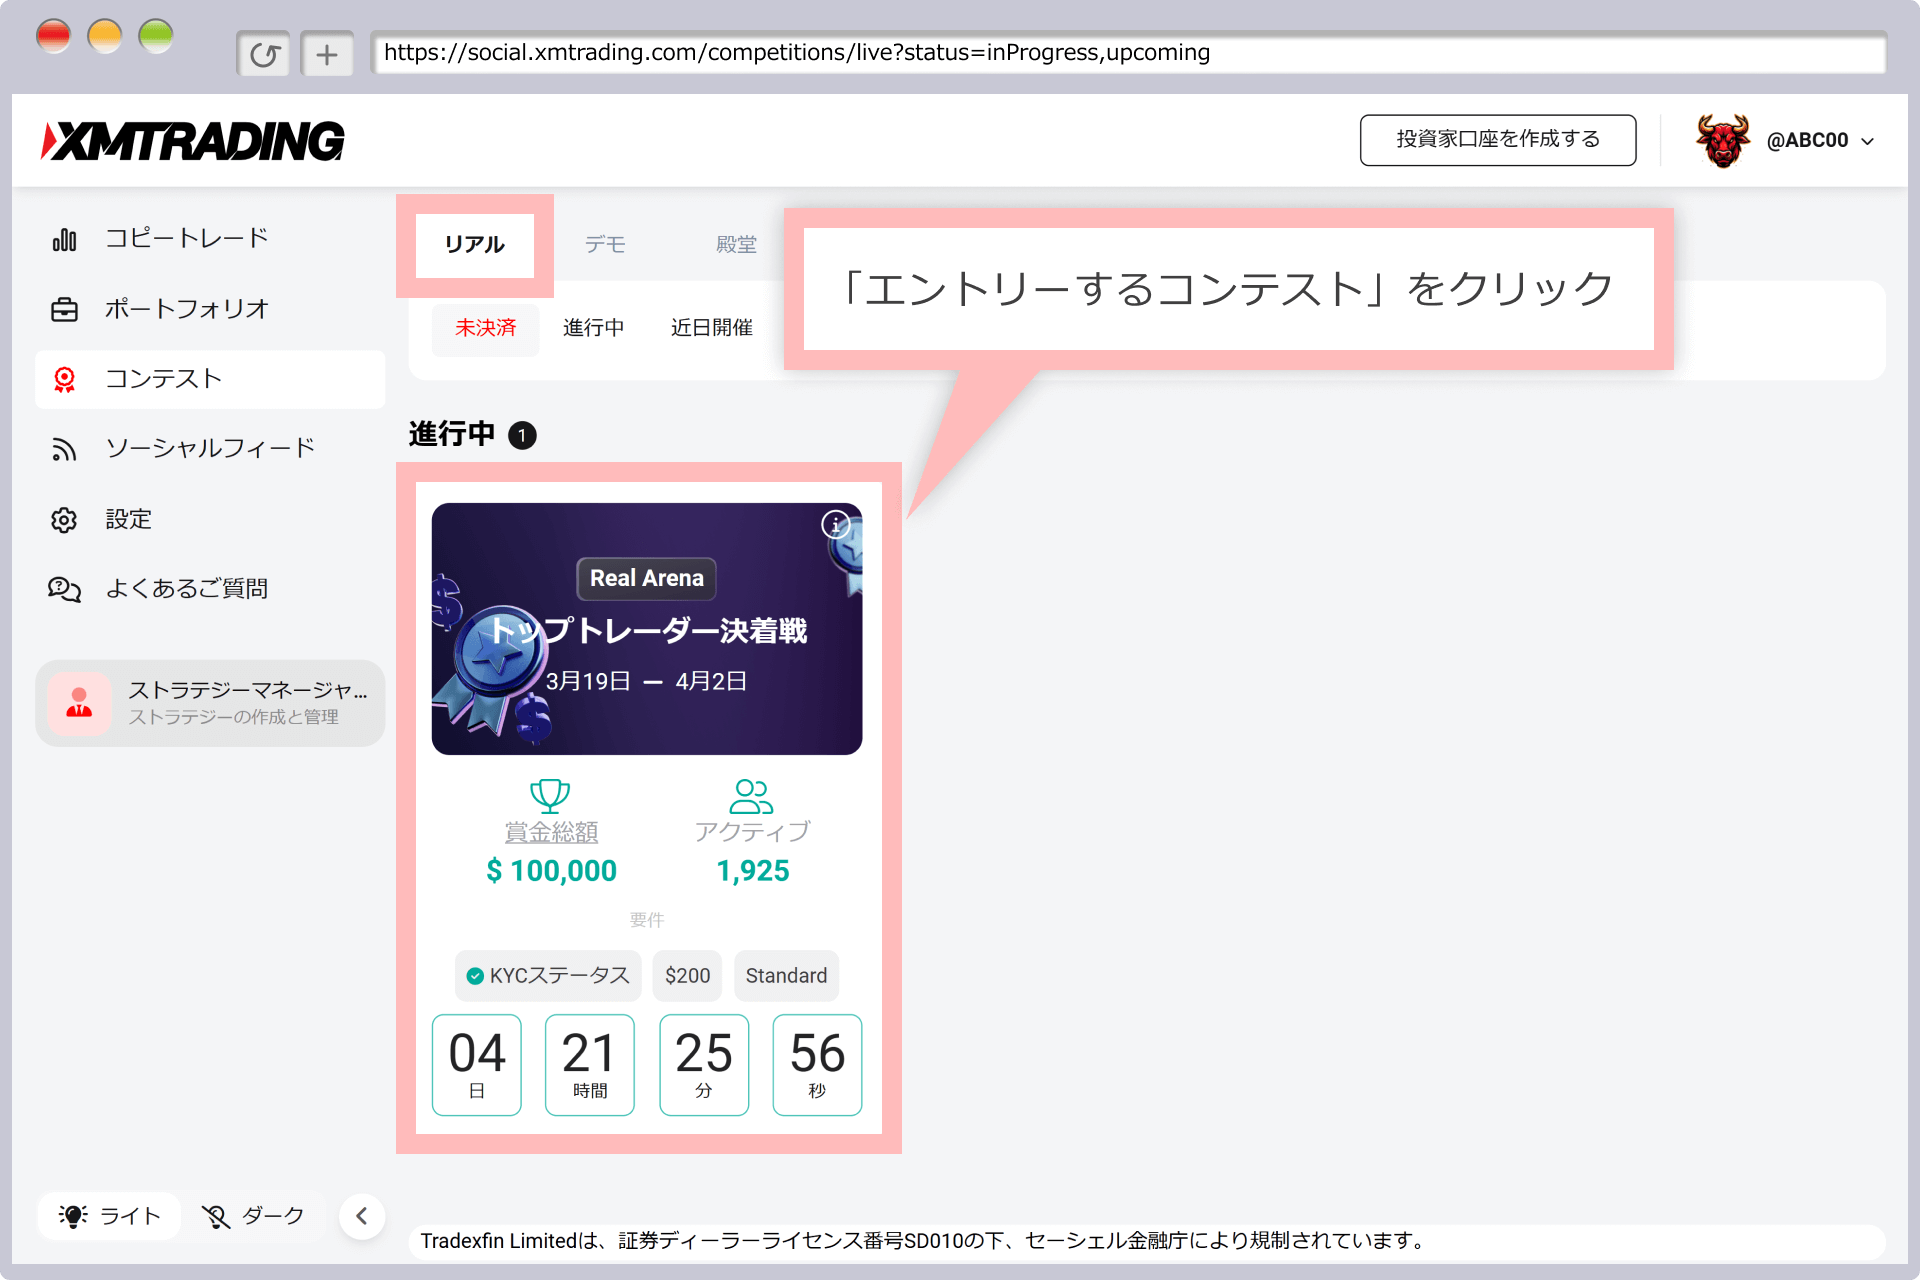Open ソーシャルフィード via its feed icon

(x=64, y=448)
